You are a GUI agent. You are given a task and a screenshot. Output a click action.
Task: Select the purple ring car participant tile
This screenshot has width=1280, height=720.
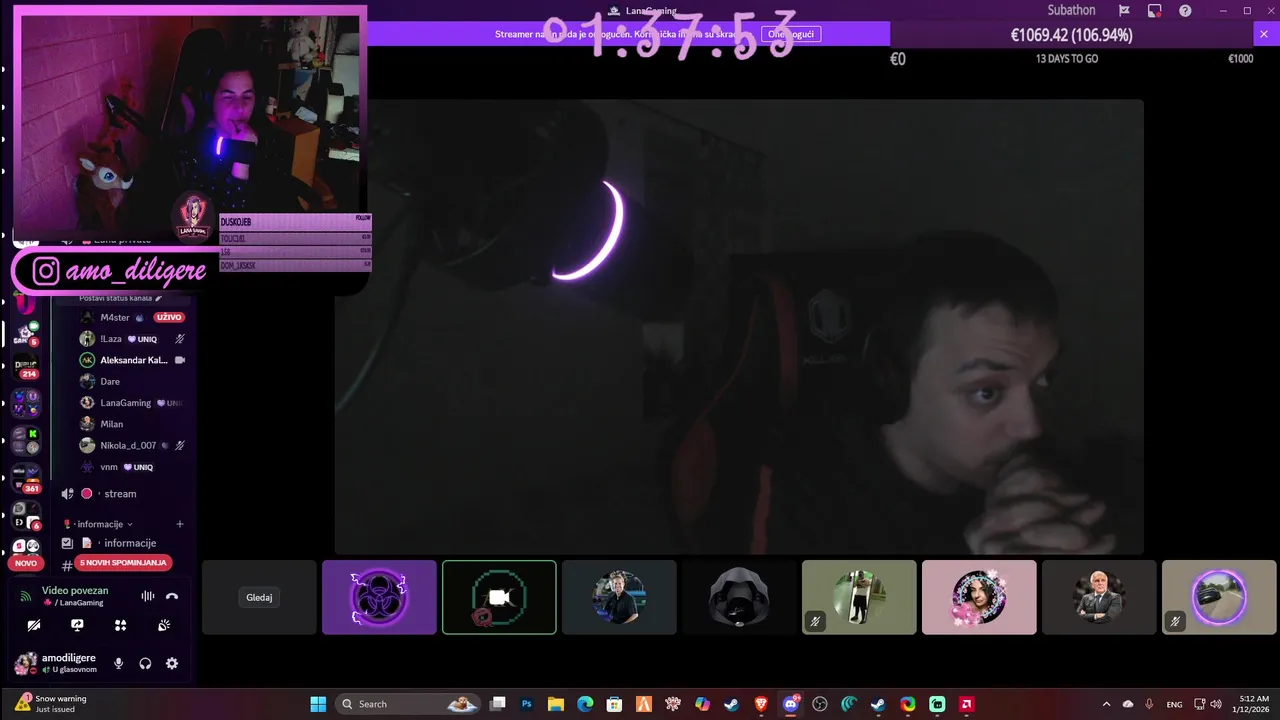pos(1219,597)
